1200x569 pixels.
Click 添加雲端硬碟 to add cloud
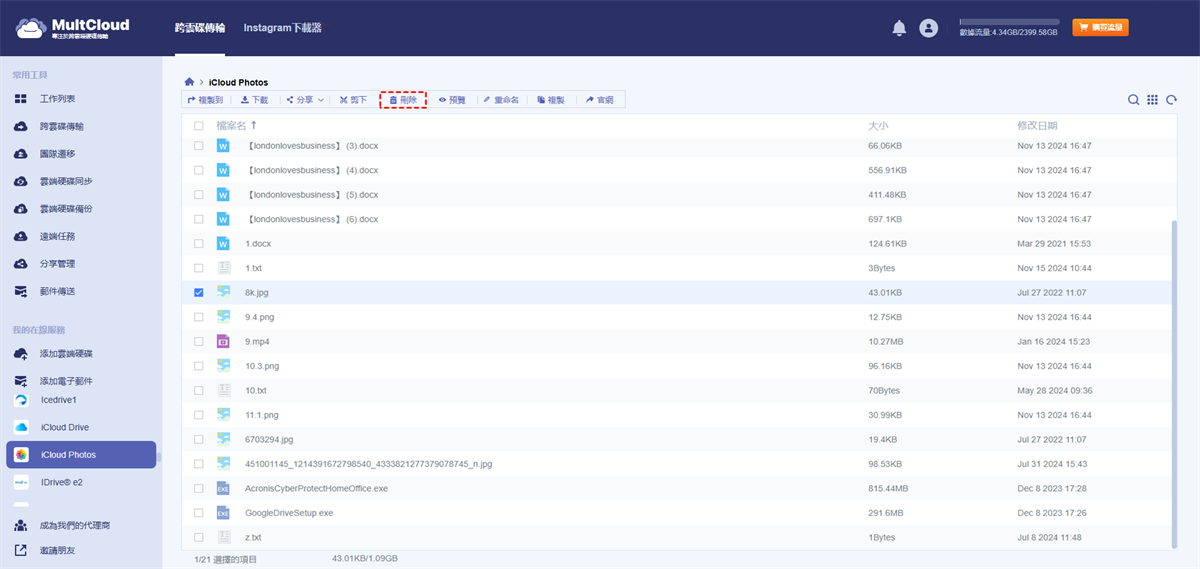tap(66, 354)
